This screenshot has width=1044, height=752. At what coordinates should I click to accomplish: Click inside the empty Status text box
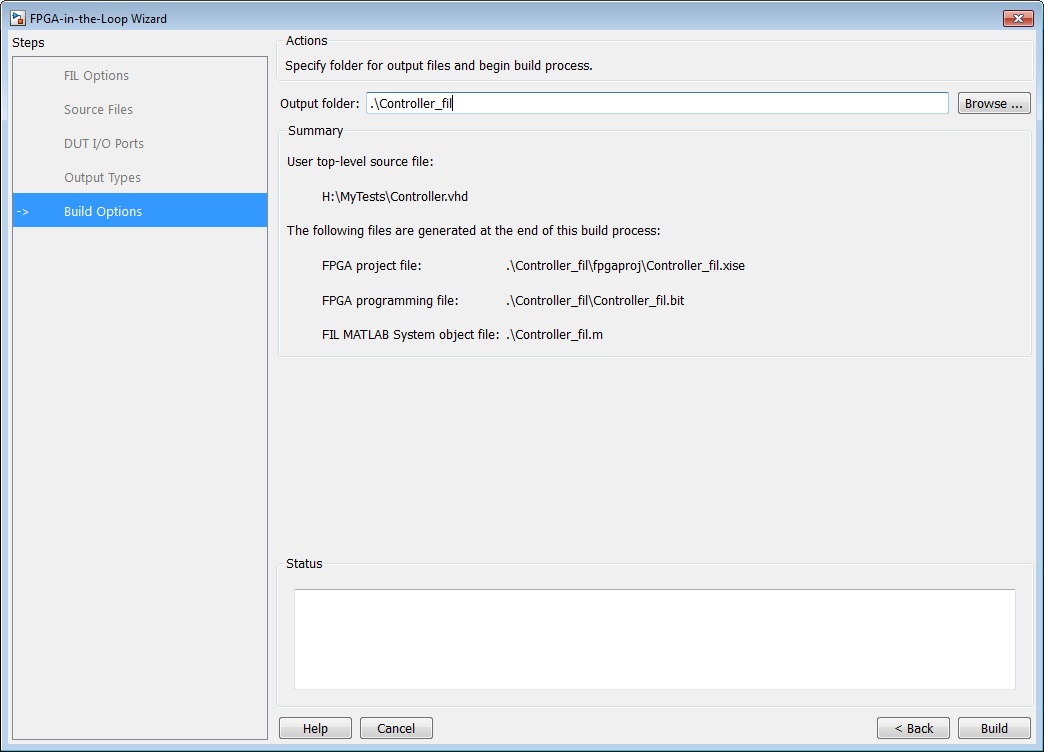click(654, 638)
